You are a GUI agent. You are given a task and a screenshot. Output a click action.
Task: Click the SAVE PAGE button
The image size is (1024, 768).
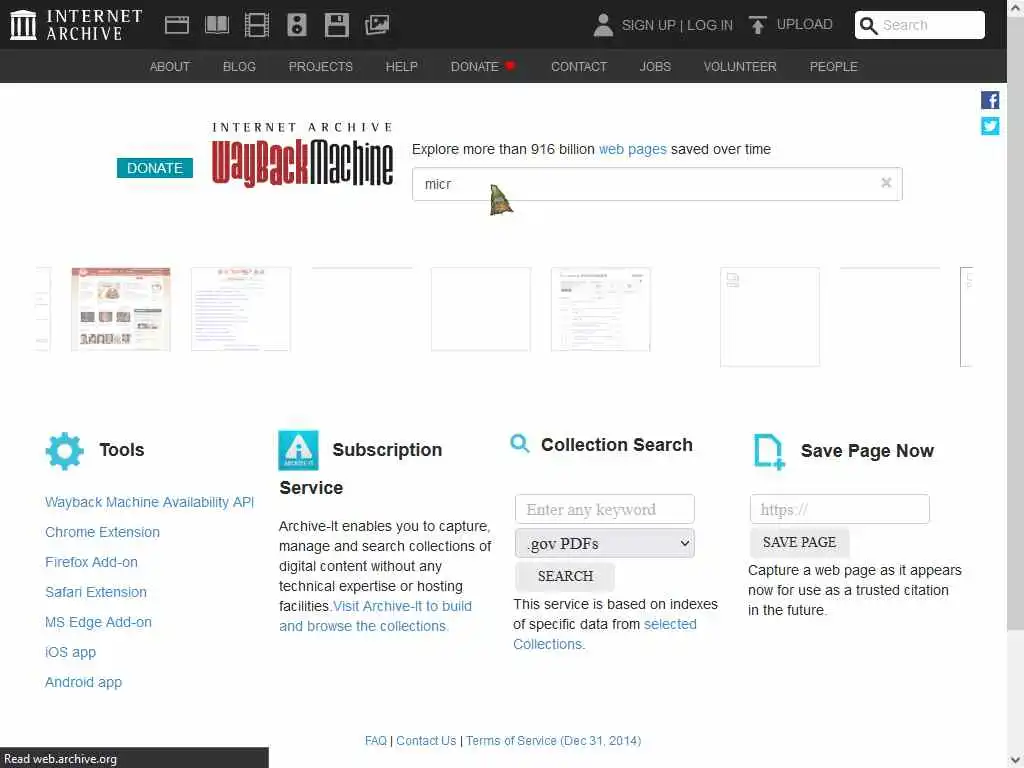point(799,542)
